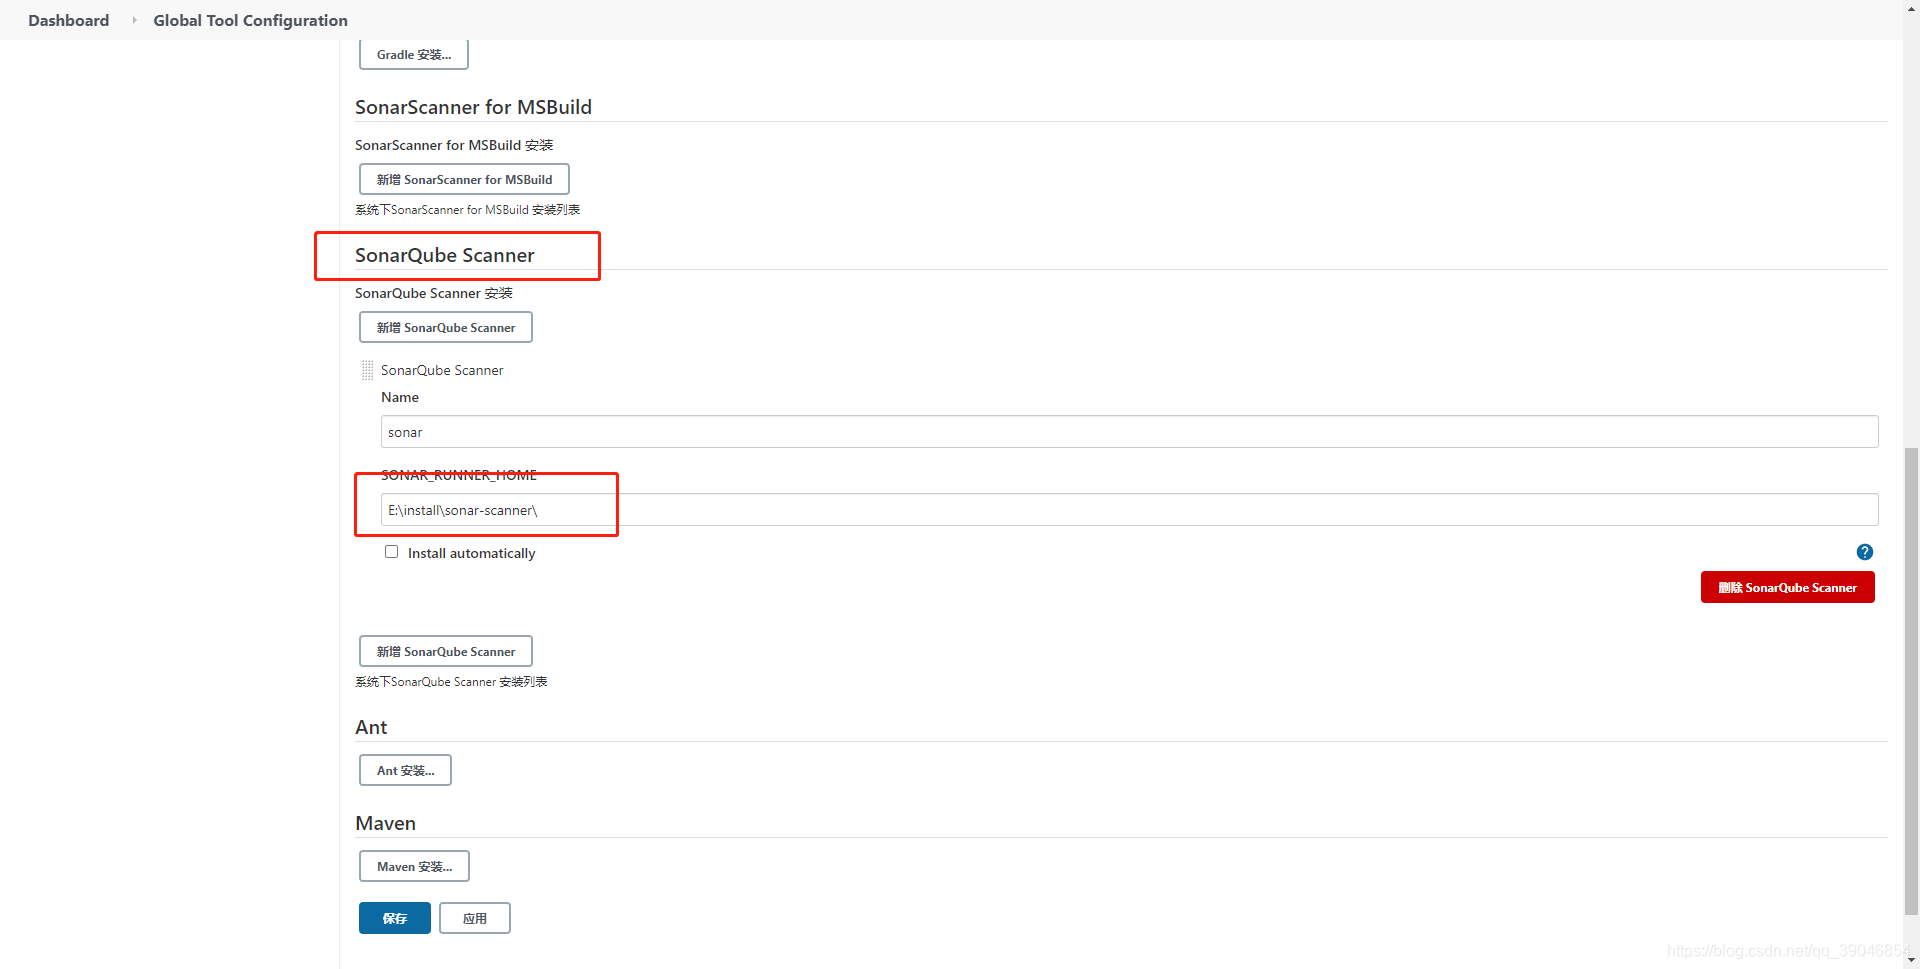Click the scrollbar down arrow
The width and height of the screenshot is (1920, 969).
click(x=1911, y=960)
